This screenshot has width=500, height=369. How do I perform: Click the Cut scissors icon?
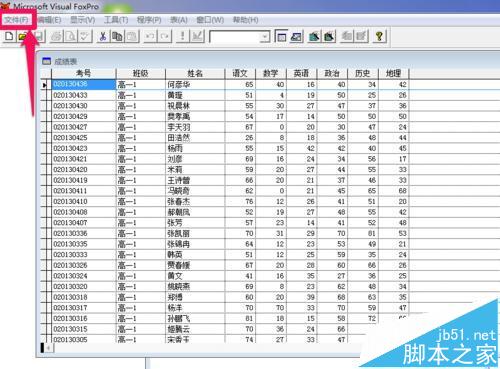click(103, 36)
